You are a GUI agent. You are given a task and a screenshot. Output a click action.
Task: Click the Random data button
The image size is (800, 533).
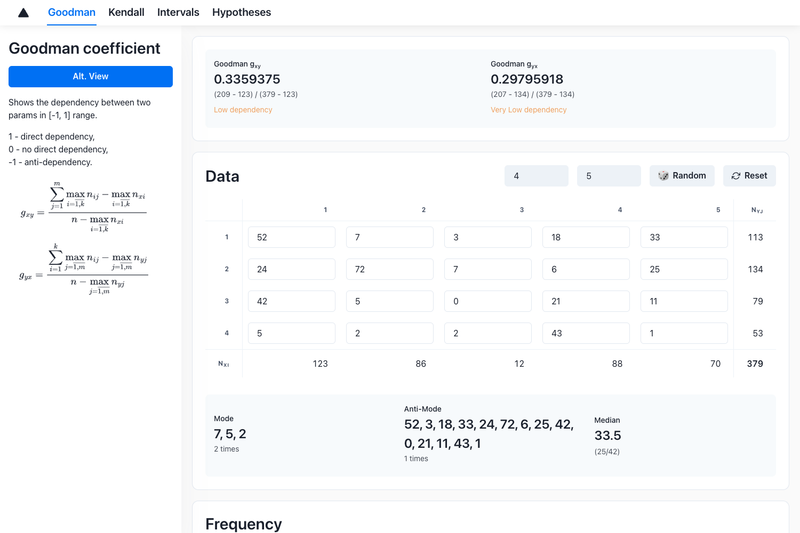tap(682, 175)
